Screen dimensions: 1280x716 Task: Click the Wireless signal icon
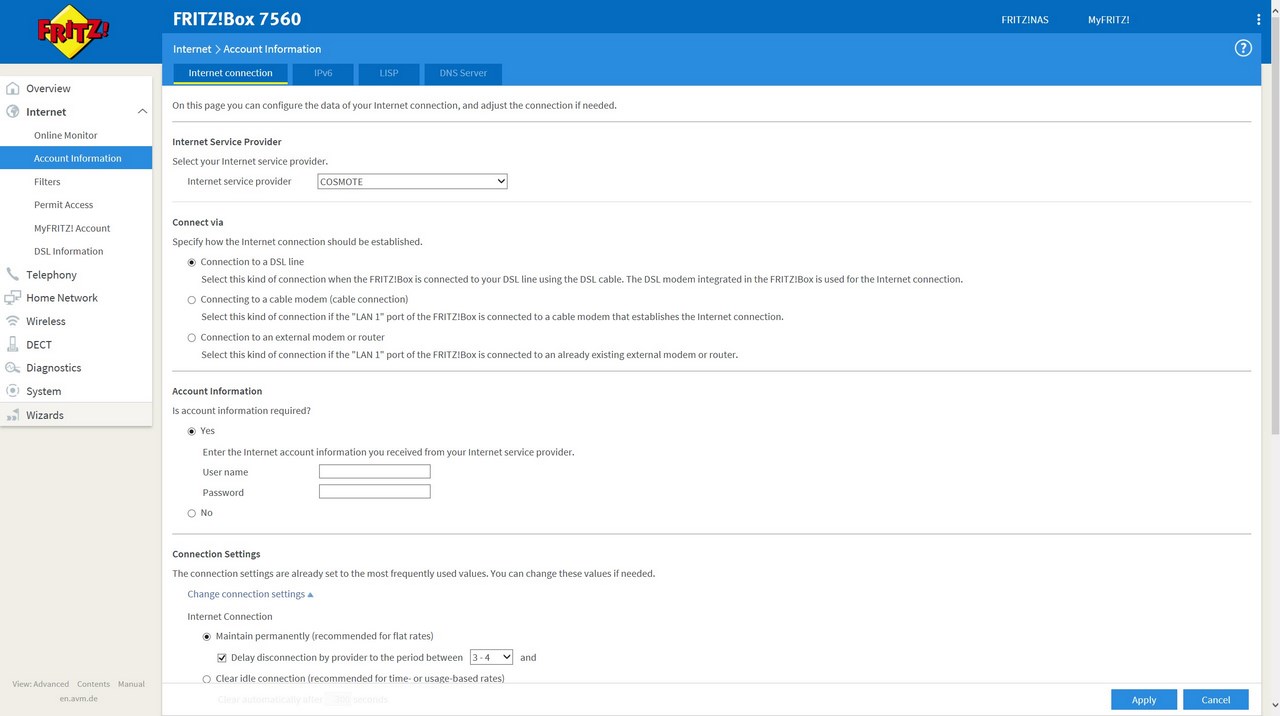[13, 321]
